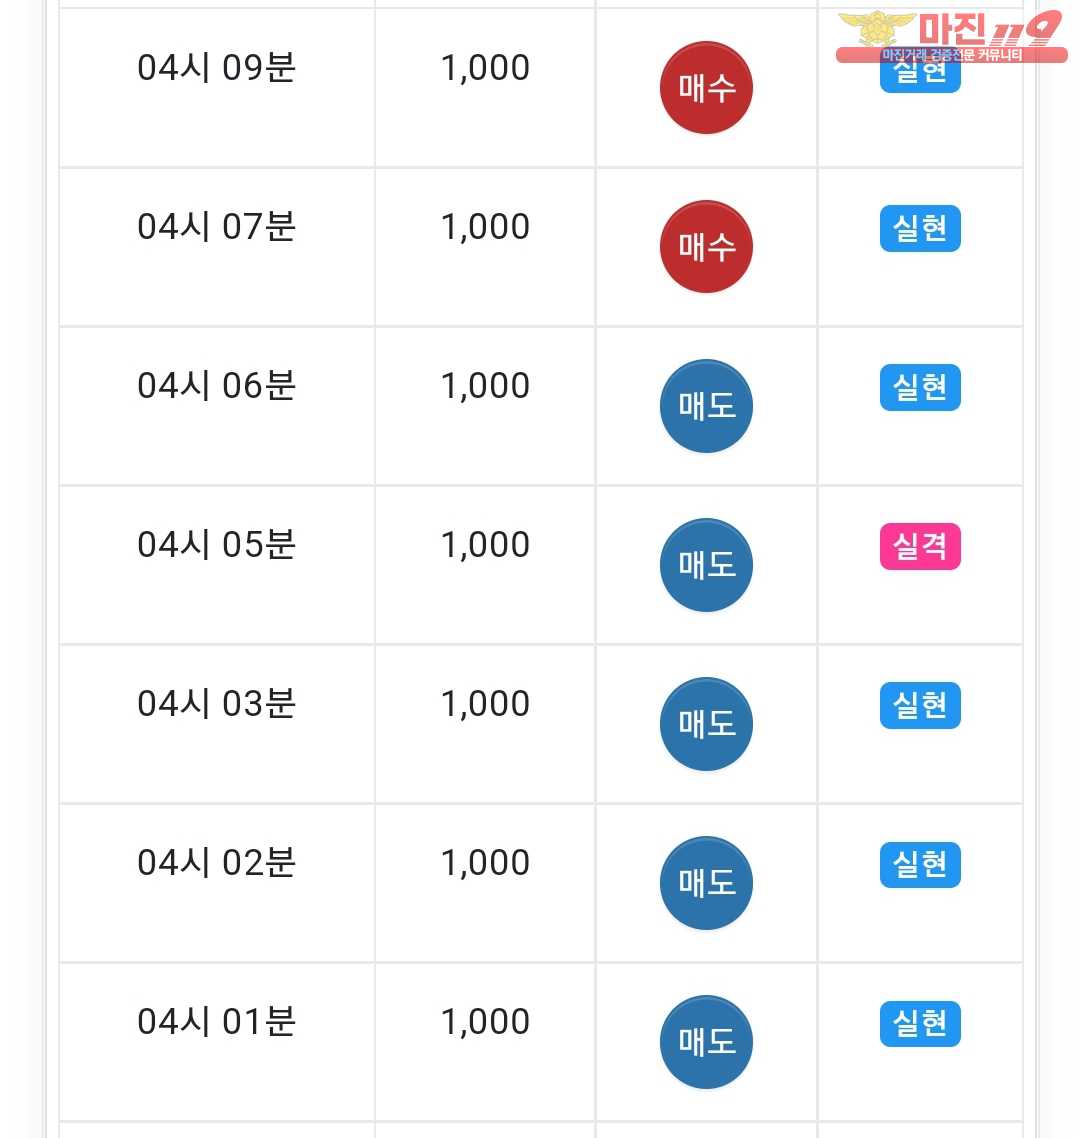This screenshot has width=1079, height=1138.
Task: Open the 마진119 logo at top right
Action: [950, 35]
